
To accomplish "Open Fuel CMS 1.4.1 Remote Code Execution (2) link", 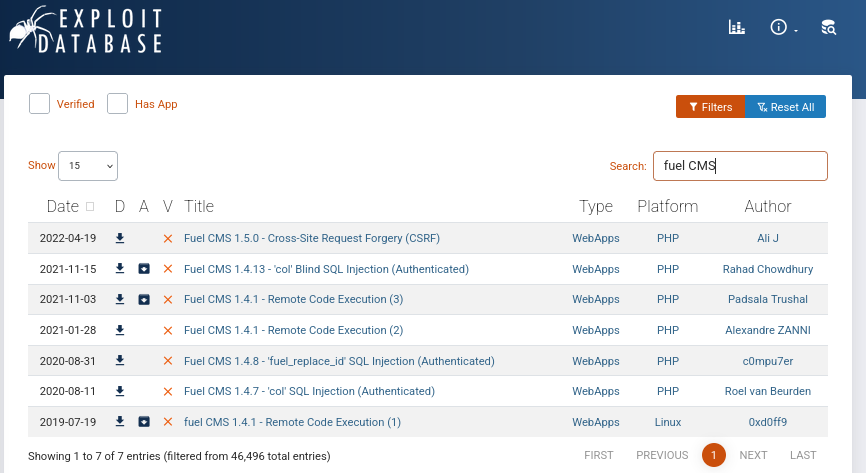I will pos(294,330).
